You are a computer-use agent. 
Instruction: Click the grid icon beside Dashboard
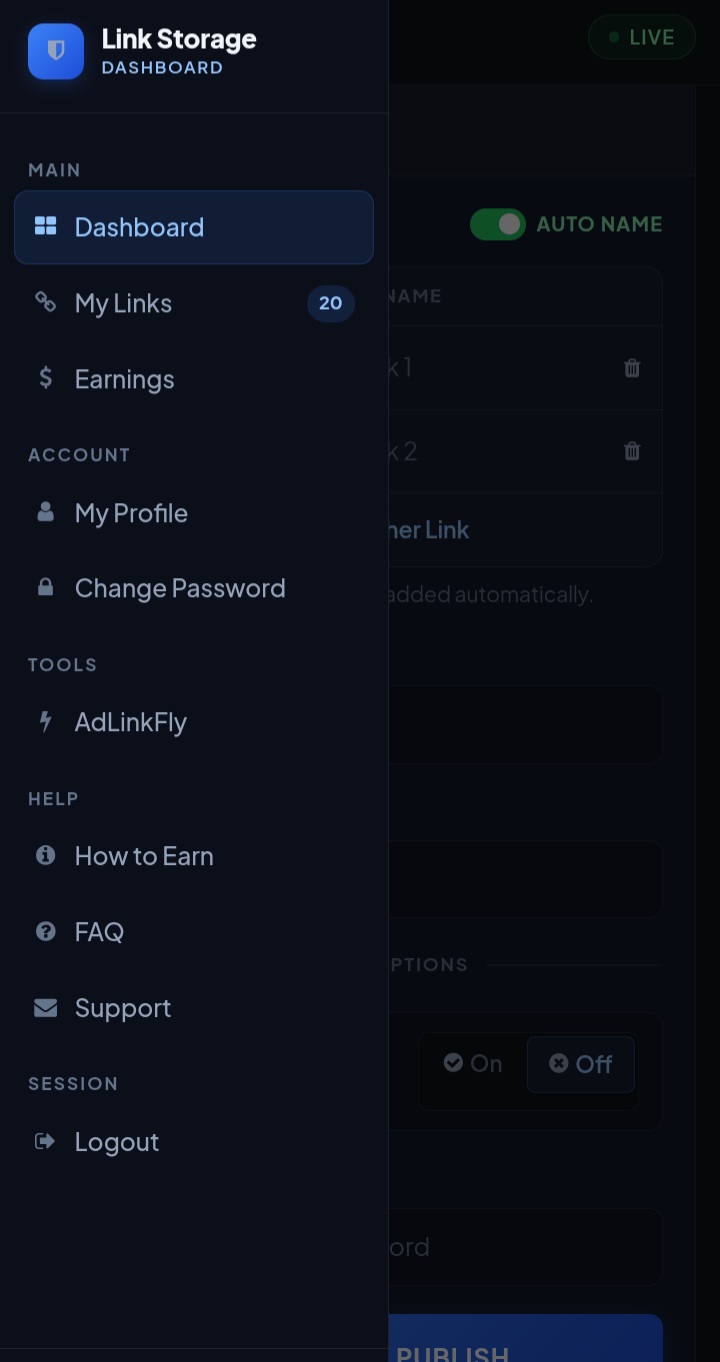(45, 226)
